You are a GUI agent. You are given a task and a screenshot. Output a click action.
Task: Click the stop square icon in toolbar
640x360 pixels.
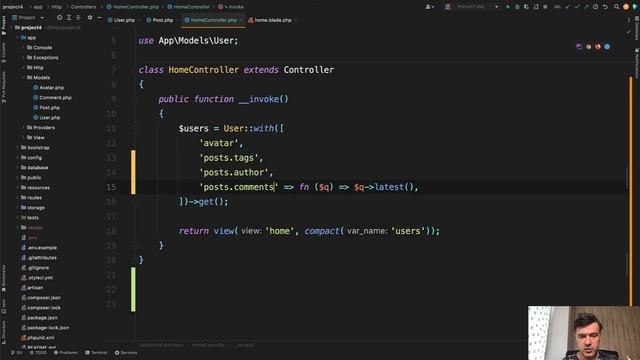[545, 7]
